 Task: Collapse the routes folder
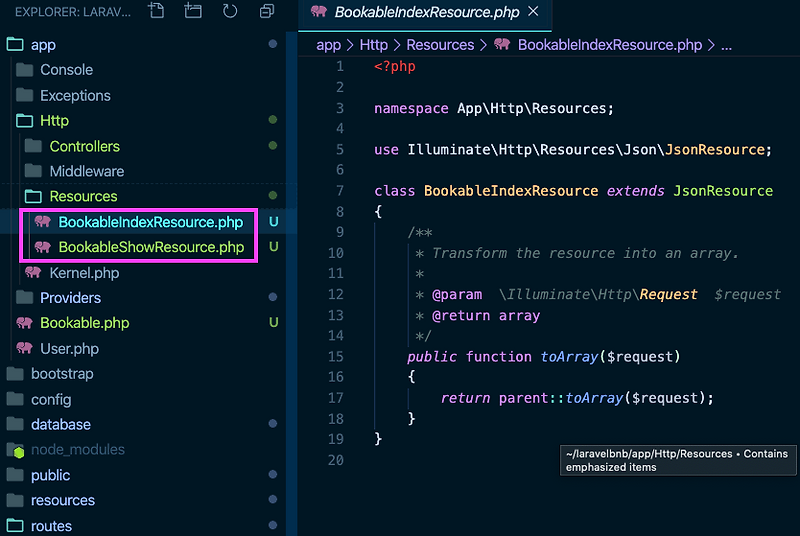[x=143, y=526]
